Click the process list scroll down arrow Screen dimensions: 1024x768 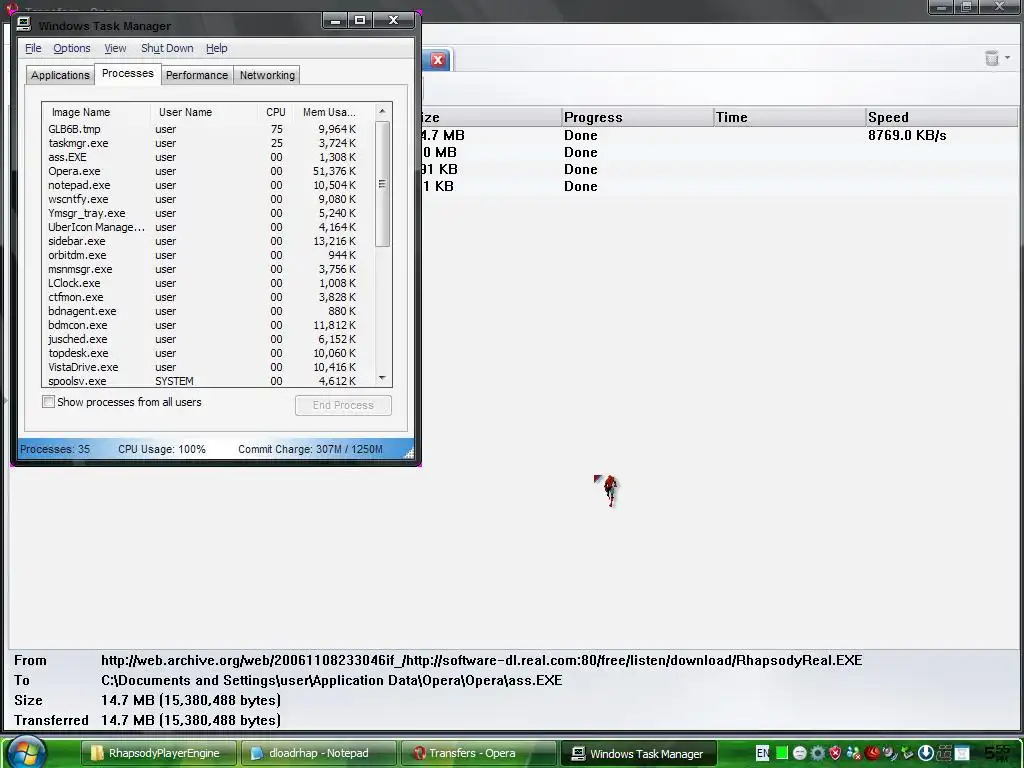(383, 378)
